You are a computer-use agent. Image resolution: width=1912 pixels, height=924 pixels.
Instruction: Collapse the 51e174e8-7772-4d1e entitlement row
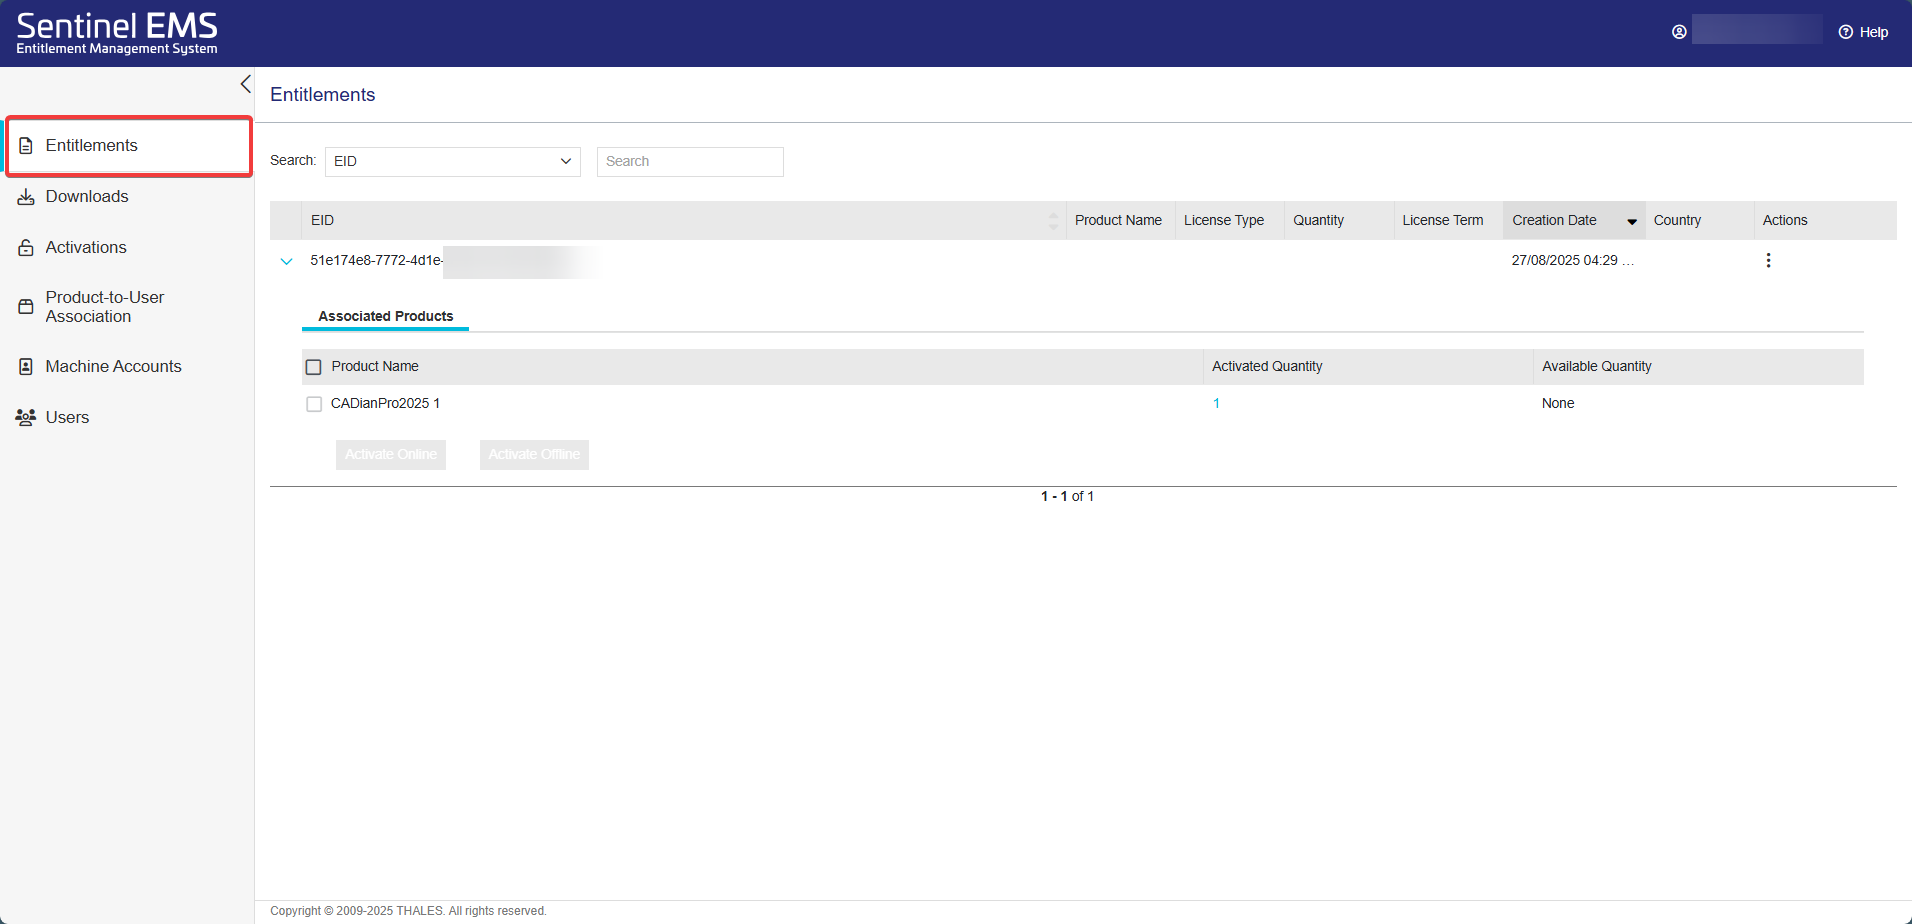coord(286,261)
